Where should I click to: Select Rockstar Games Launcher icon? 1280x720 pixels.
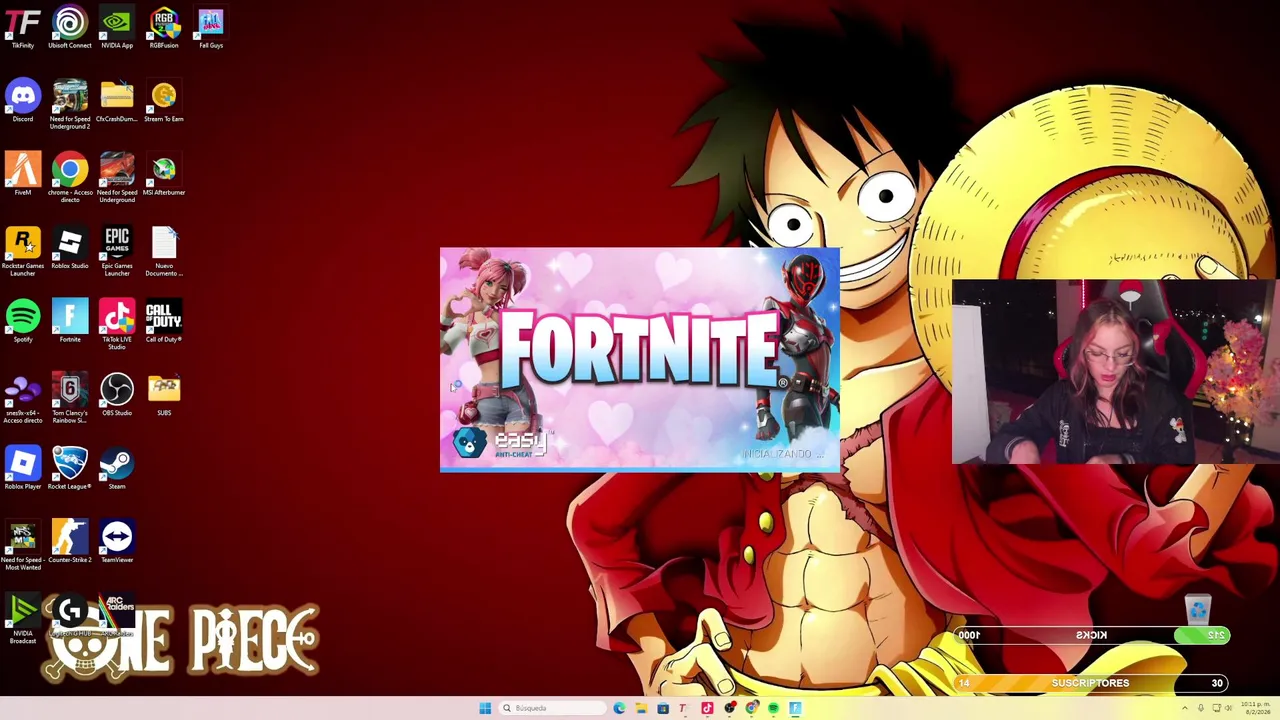23,252
